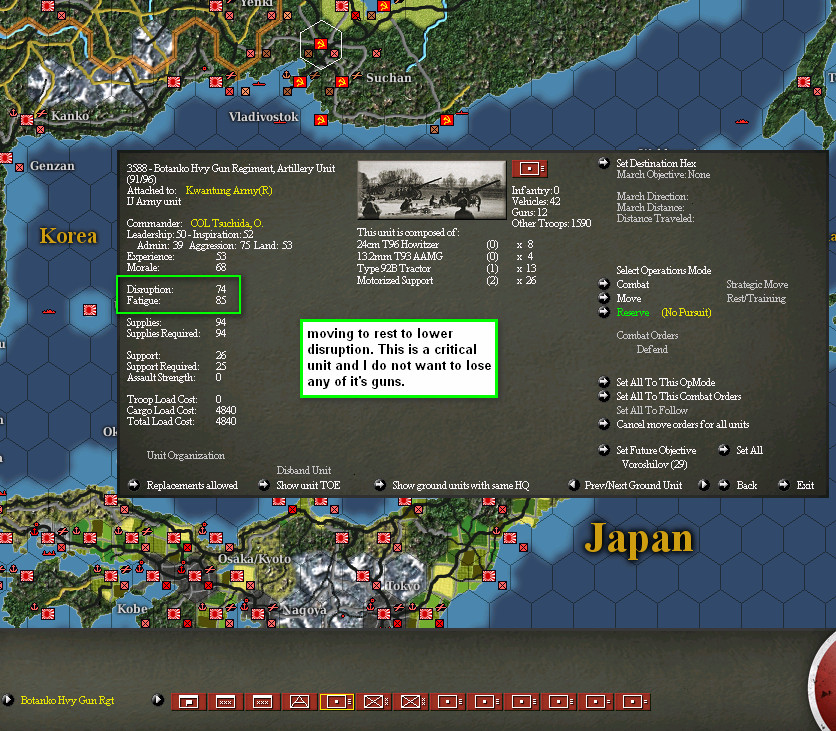Click Vladivostok city label on map
The height and width of the screenshot is (731, 836).
click(263, 116)
